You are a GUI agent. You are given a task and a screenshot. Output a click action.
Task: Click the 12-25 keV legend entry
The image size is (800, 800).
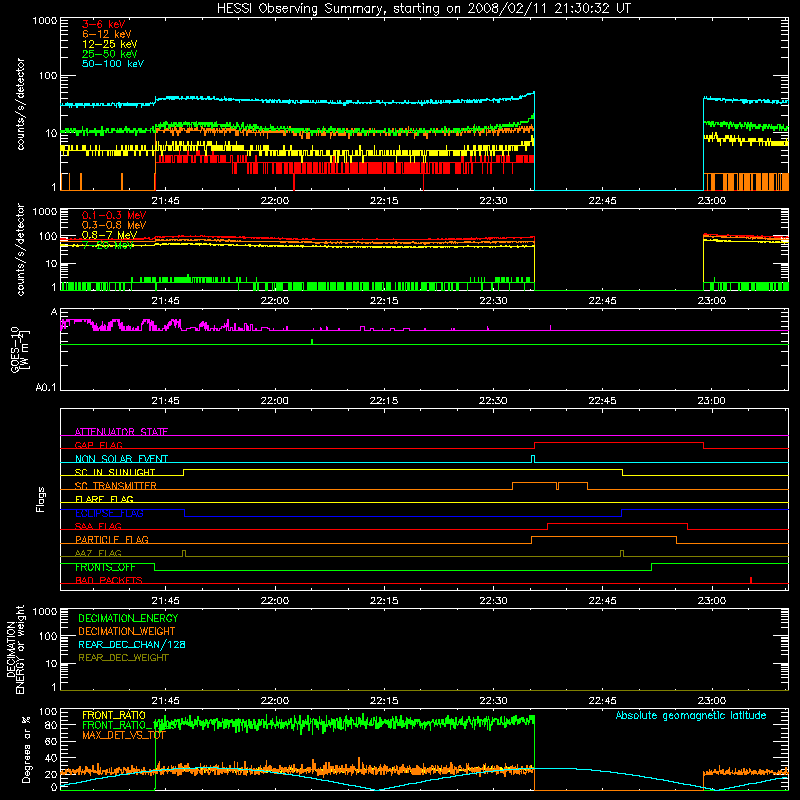(x=110, y=44)
